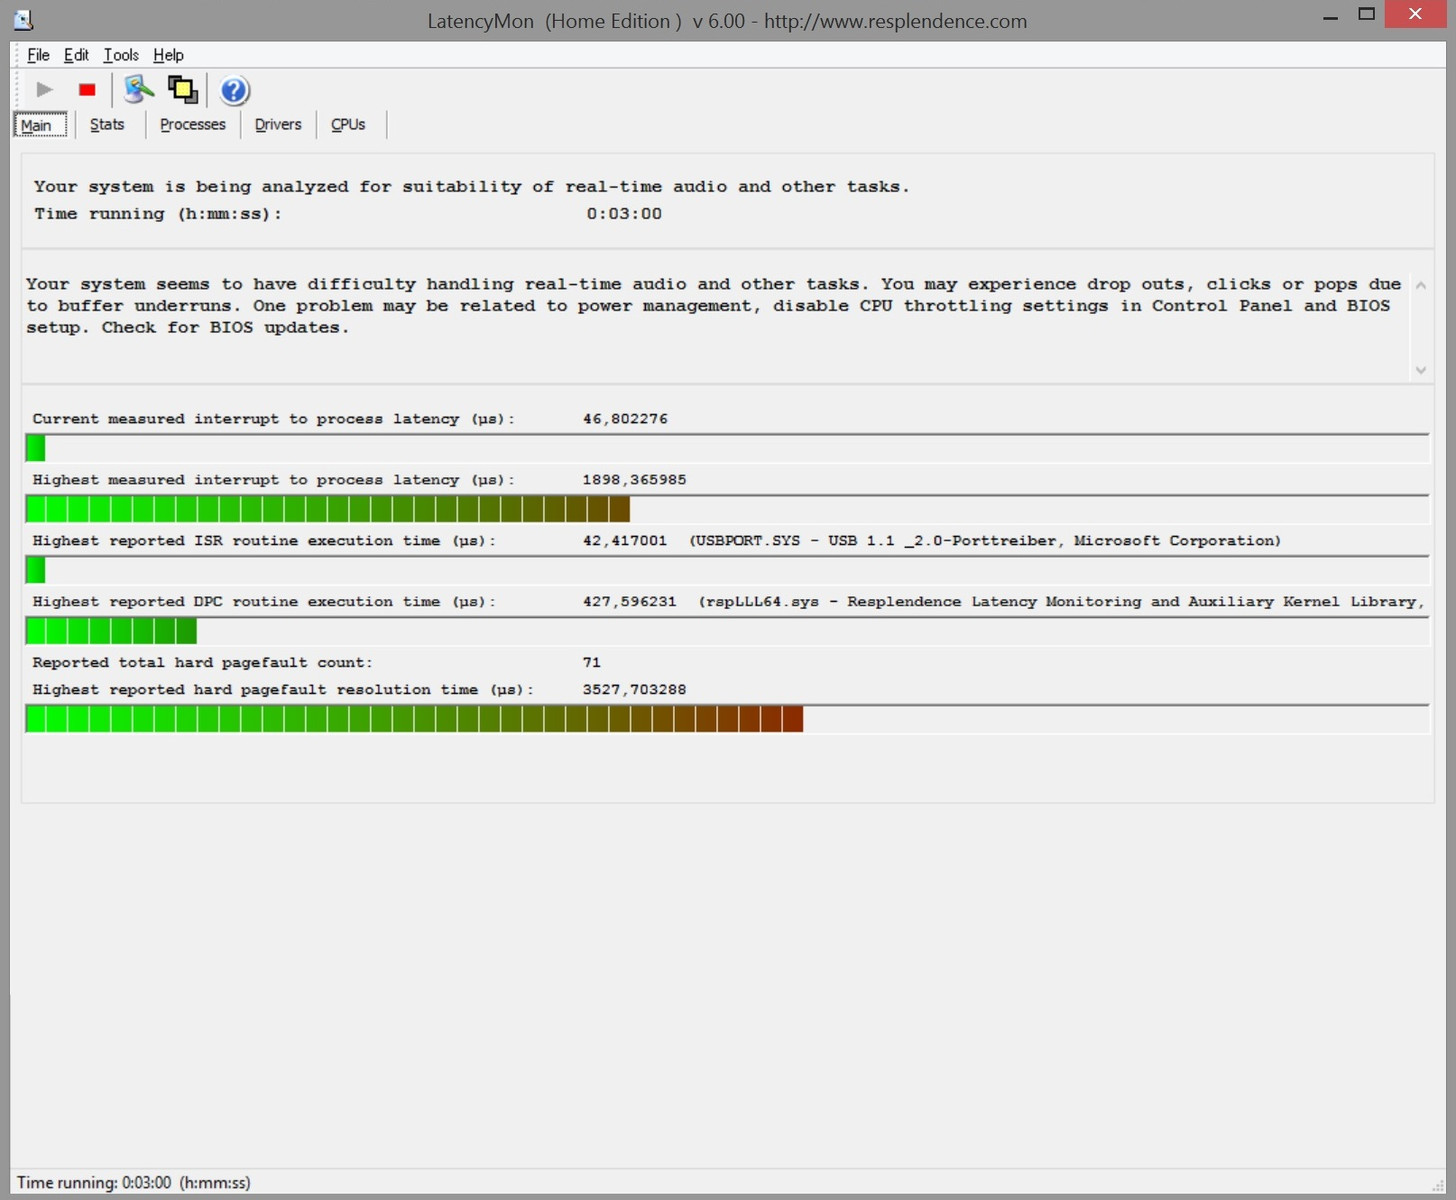Close the LatencyMon window

(1415, 14)
